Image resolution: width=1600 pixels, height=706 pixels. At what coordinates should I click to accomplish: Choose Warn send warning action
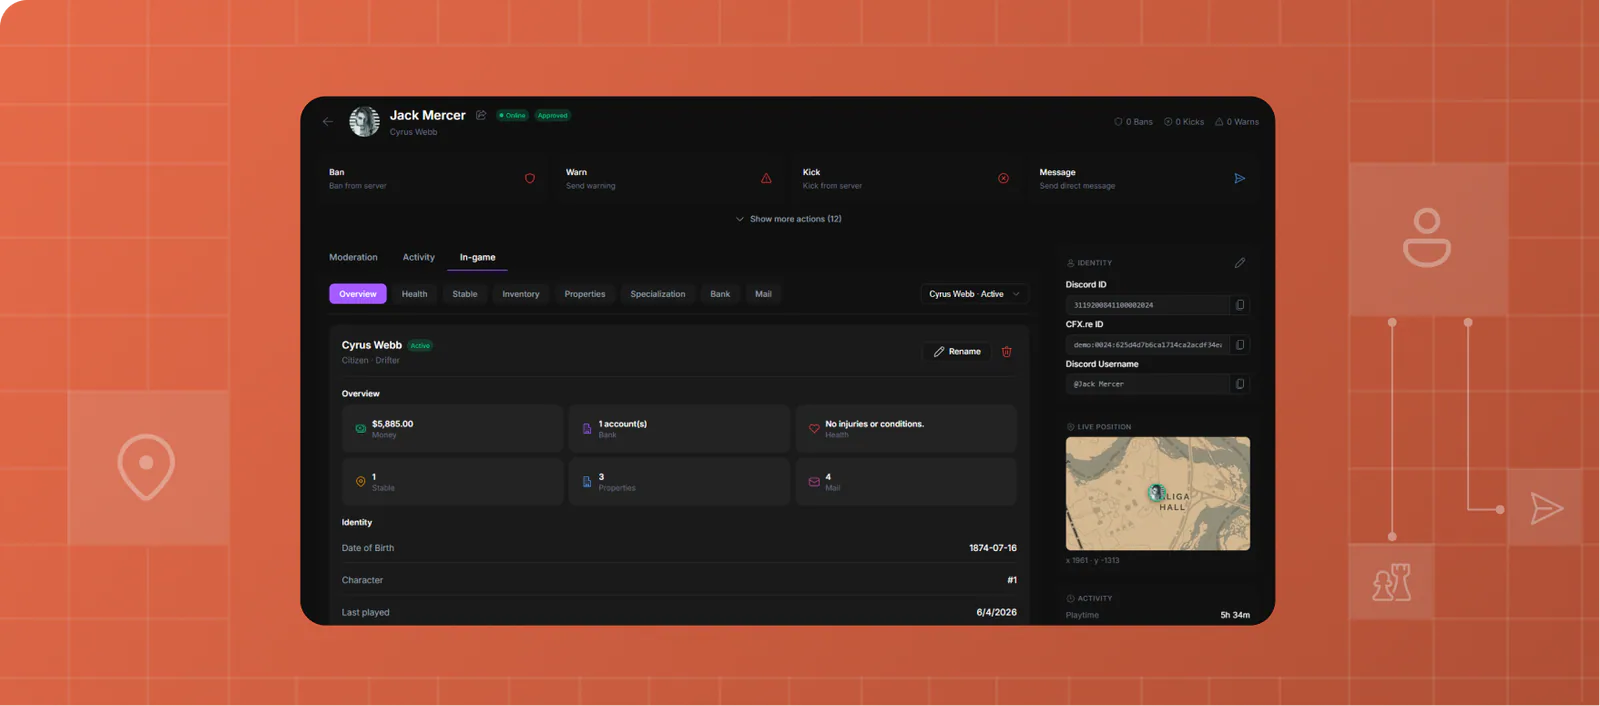[x=670, y=178]
